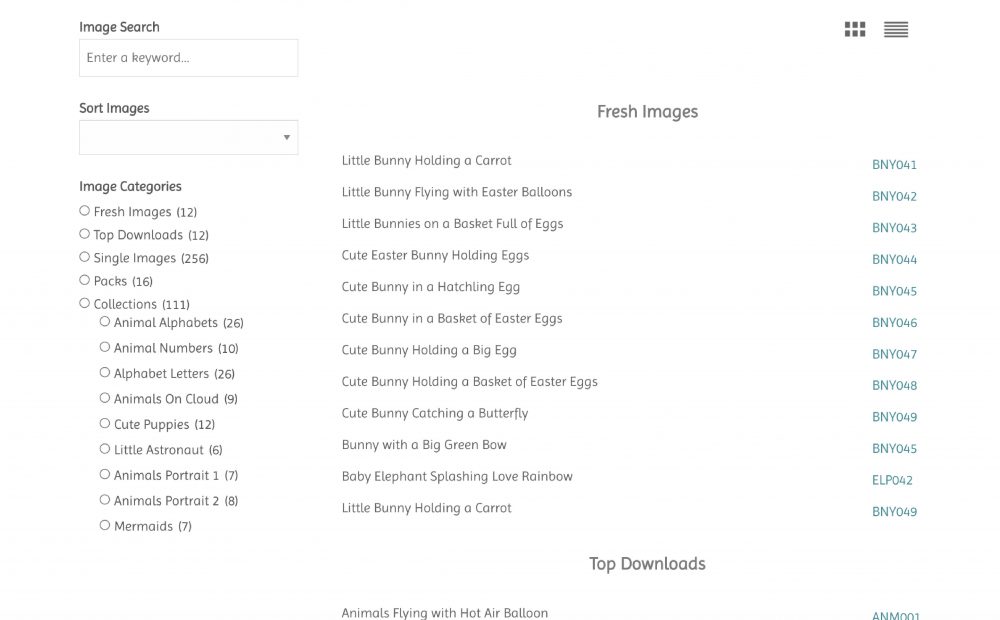The image size is (1000, 620).
Task: Select Alphabet Letters radio button
Action: [x=105, y=373]
